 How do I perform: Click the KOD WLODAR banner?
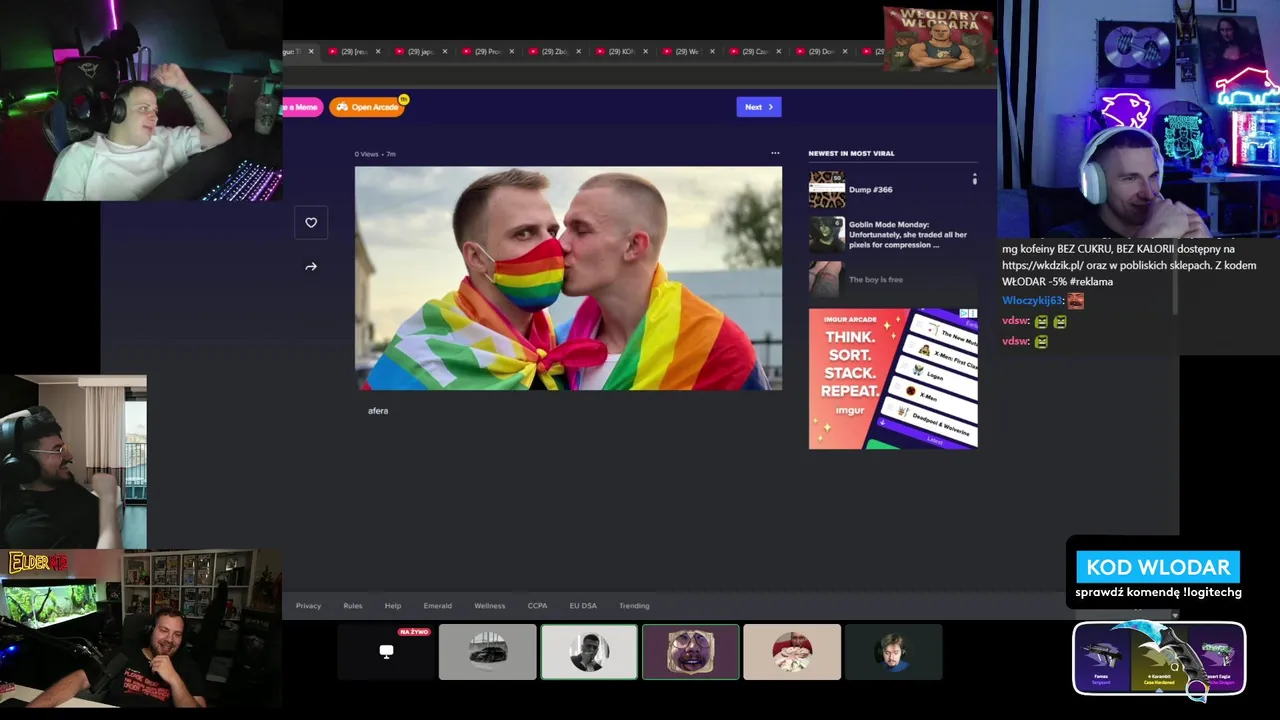click(1158, 567)
